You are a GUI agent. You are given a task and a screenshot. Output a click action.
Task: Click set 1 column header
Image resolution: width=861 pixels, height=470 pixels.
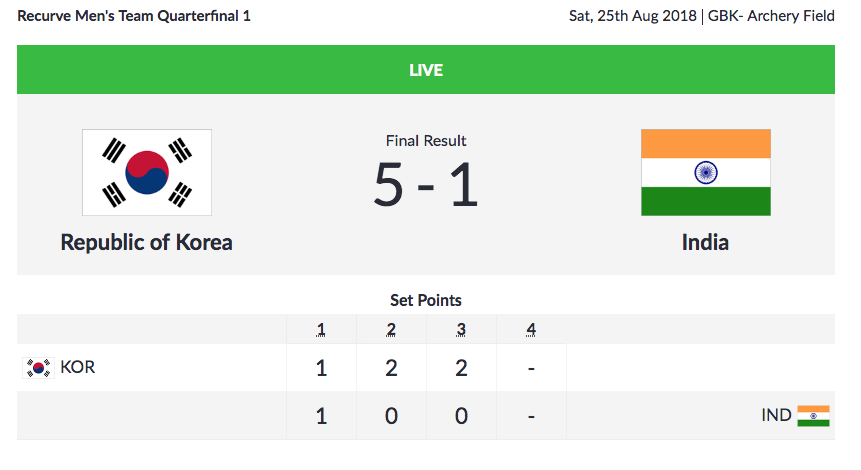[x=321, y=330]
